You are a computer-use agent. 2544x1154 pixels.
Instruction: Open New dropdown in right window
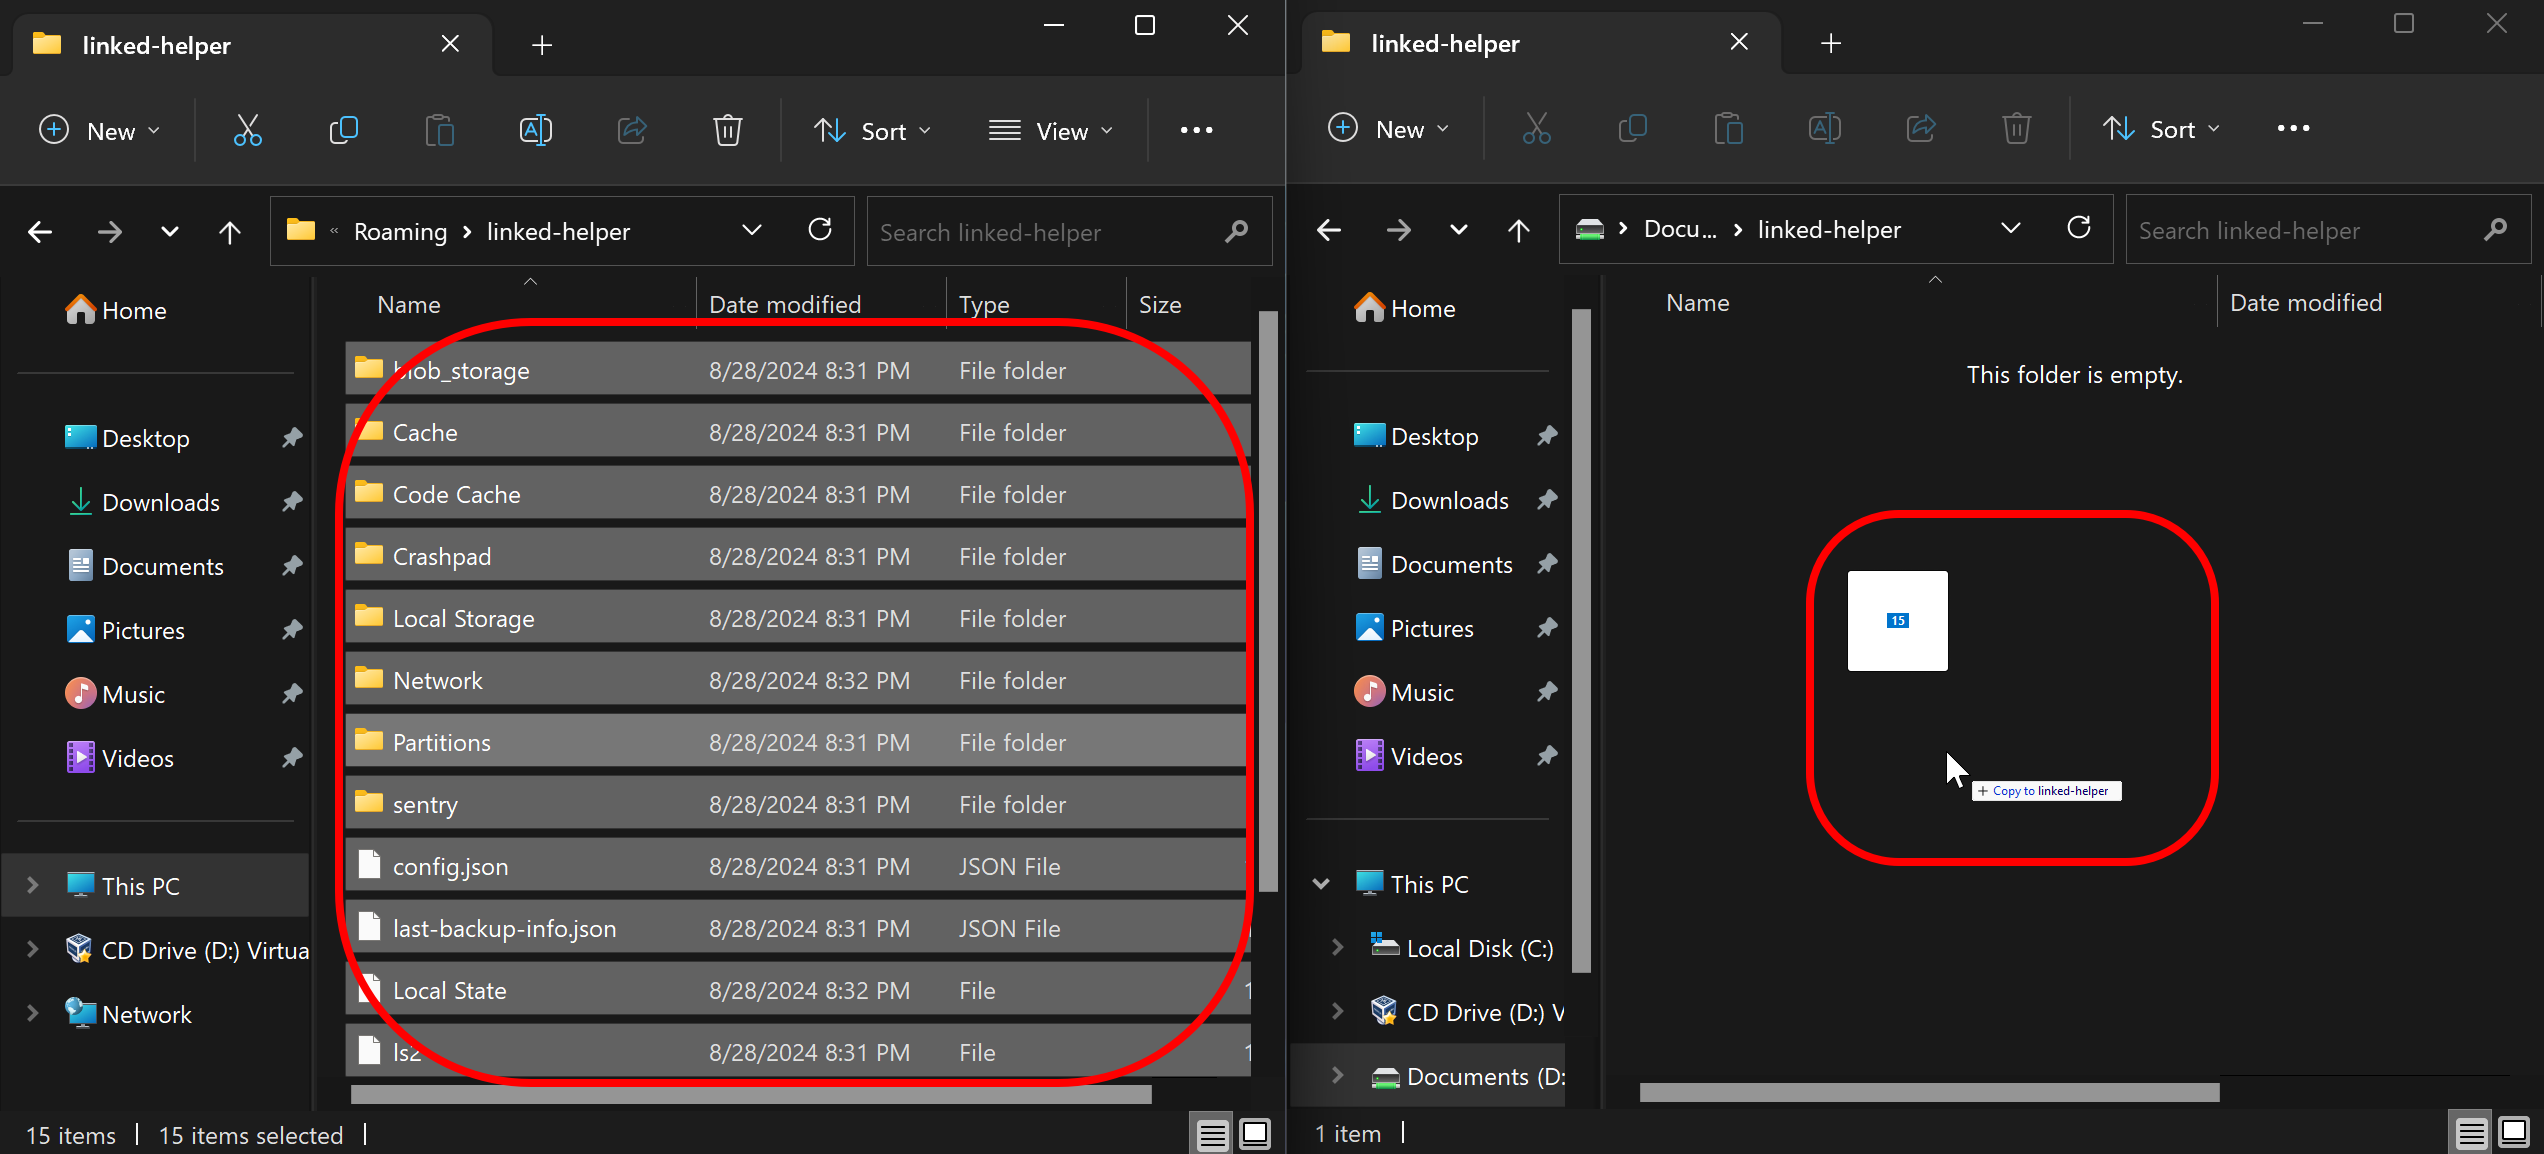(x=1388, y=128)
